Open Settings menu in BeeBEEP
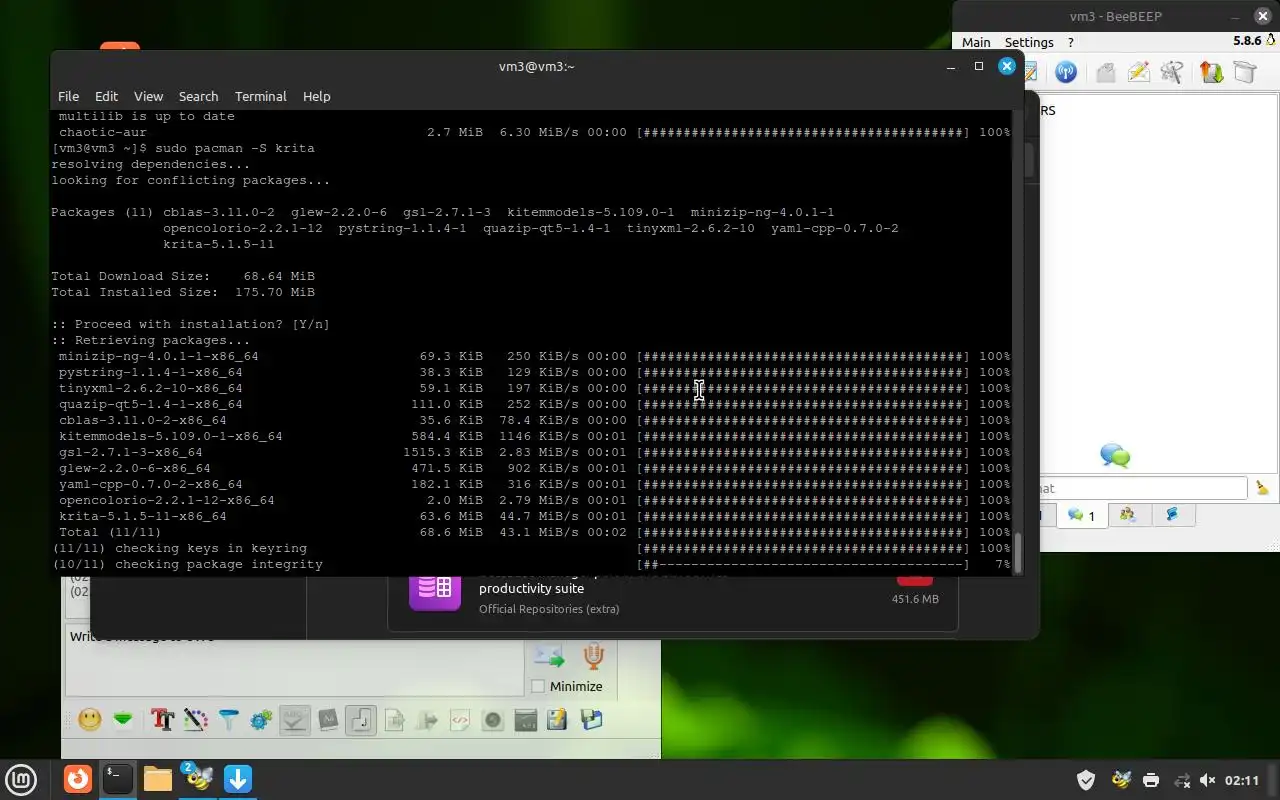The width and height of the screenshot is (1280, 800). tap(1029, 42)
